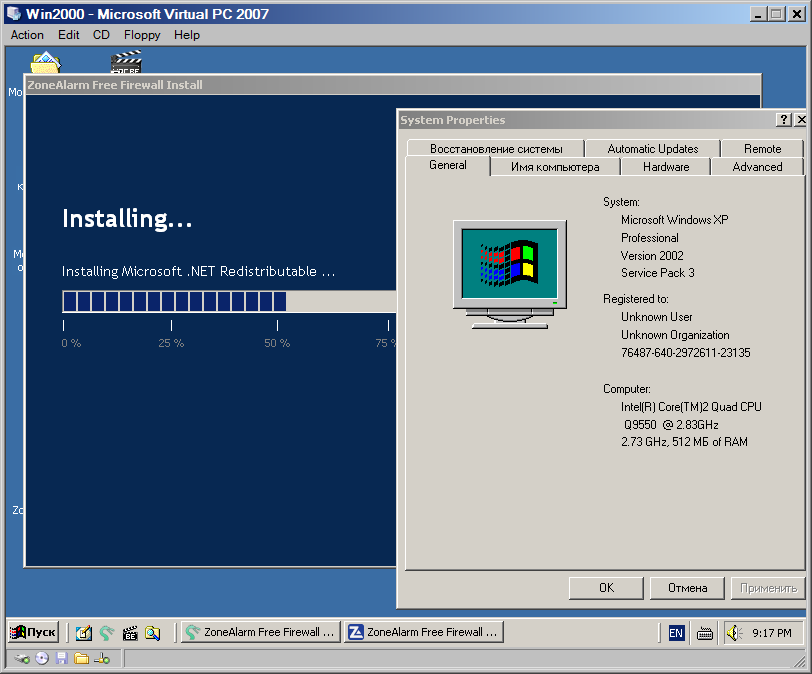Click the Installing... heading
812x674 pixels.
click(127, 218)
